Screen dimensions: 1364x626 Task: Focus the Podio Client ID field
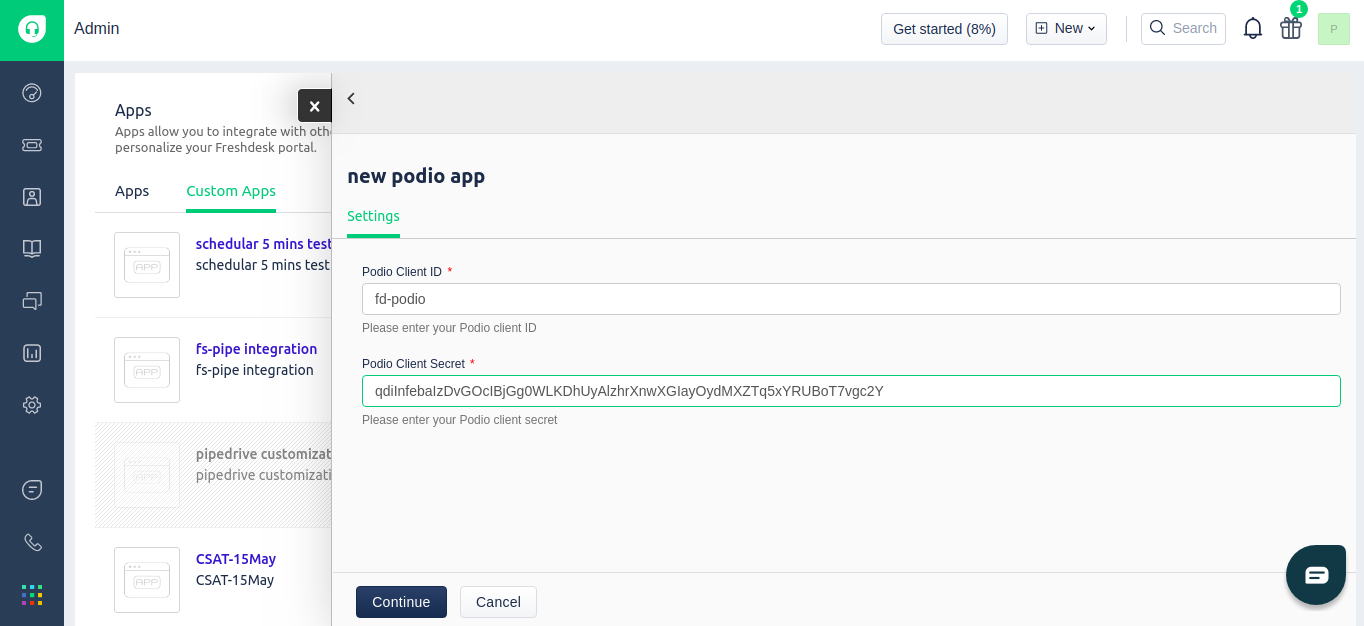[x=851, y=299]
